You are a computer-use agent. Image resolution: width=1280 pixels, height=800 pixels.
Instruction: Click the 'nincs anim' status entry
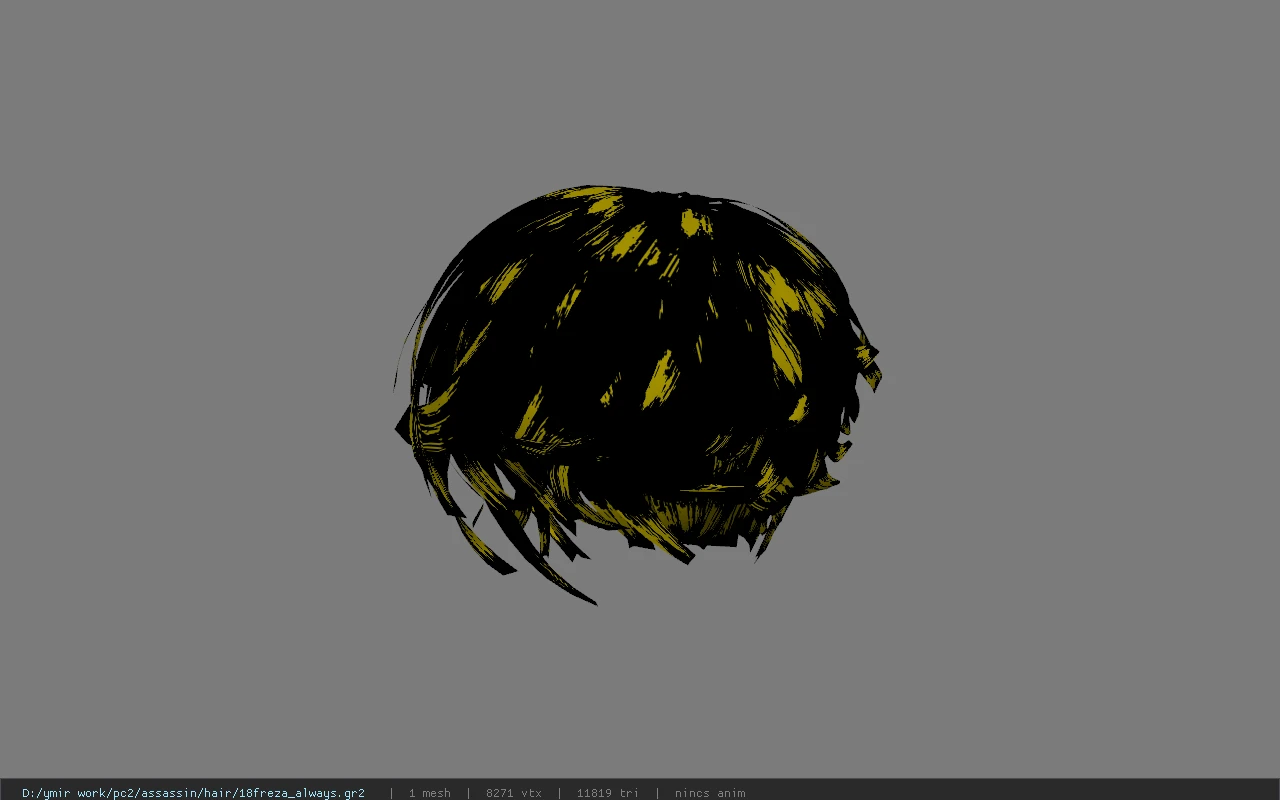709,793
